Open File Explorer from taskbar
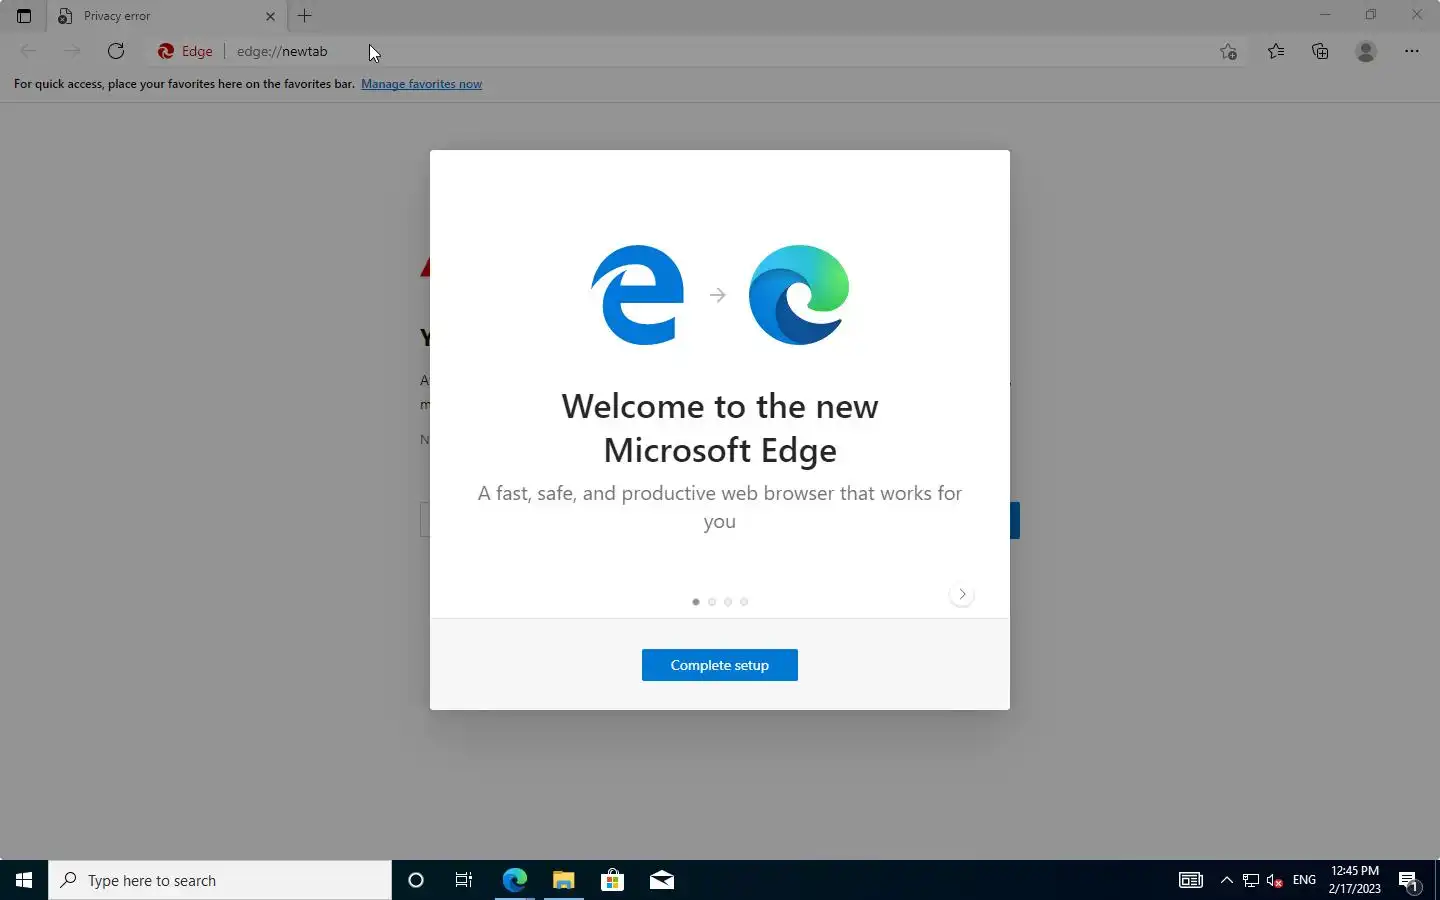The width and height of the screenshot is (1440, 900). (x=563, y=880)
